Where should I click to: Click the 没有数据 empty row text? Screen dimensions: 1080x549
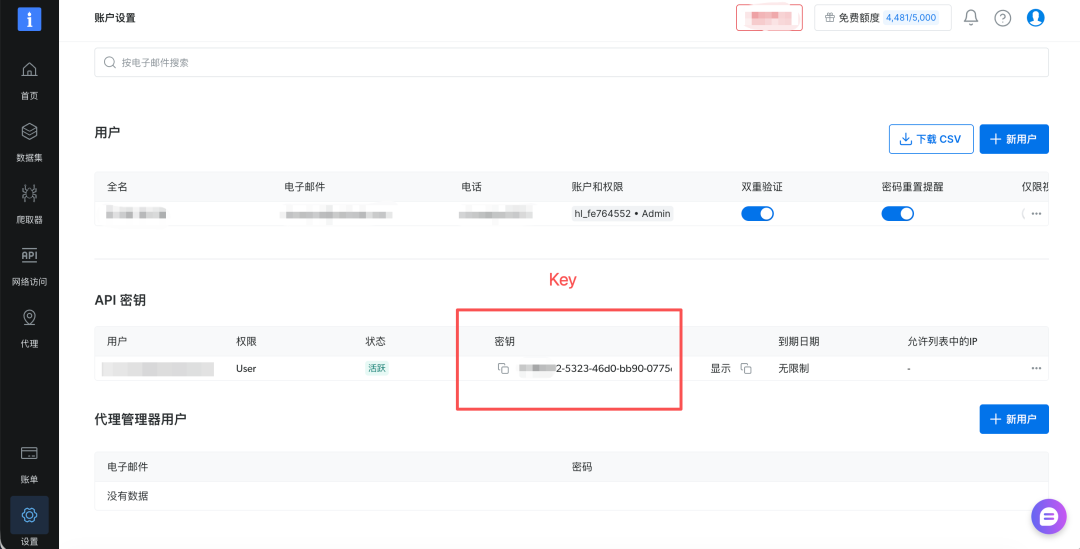(127, 496)
